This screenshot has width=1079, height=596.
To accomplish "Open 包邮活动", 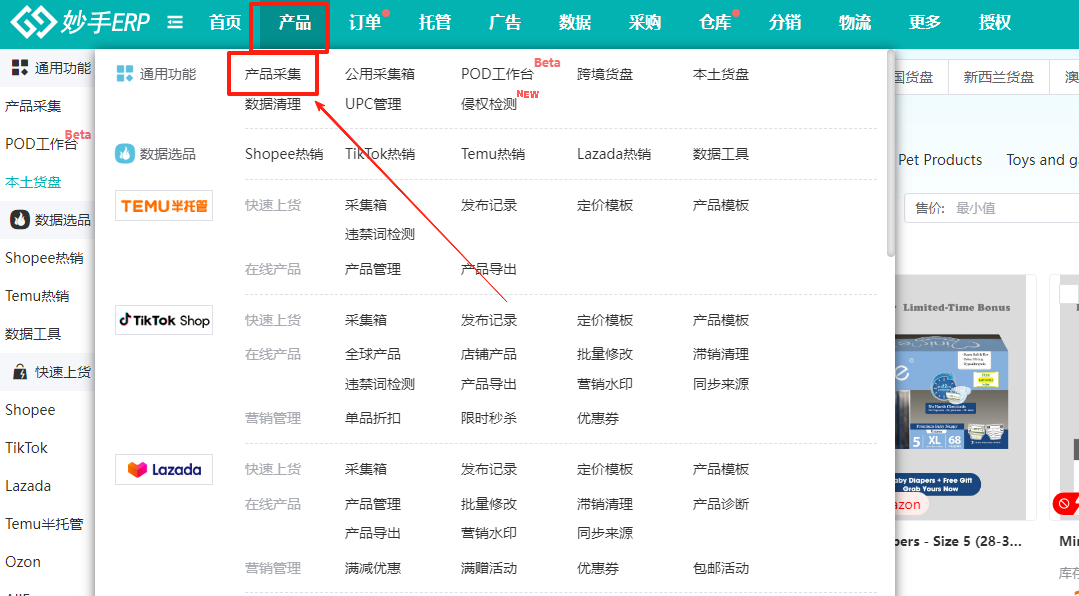I will point(720,568).
